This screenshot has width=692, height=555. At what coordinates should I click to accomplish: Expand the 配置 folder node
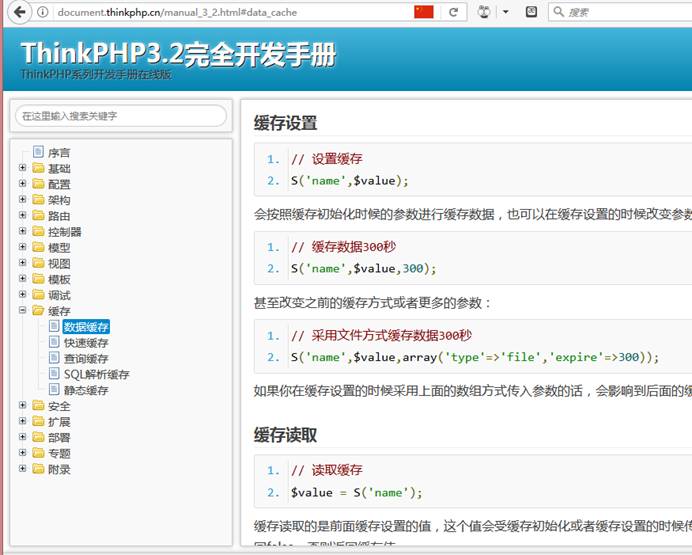click(x=23, y=184)
